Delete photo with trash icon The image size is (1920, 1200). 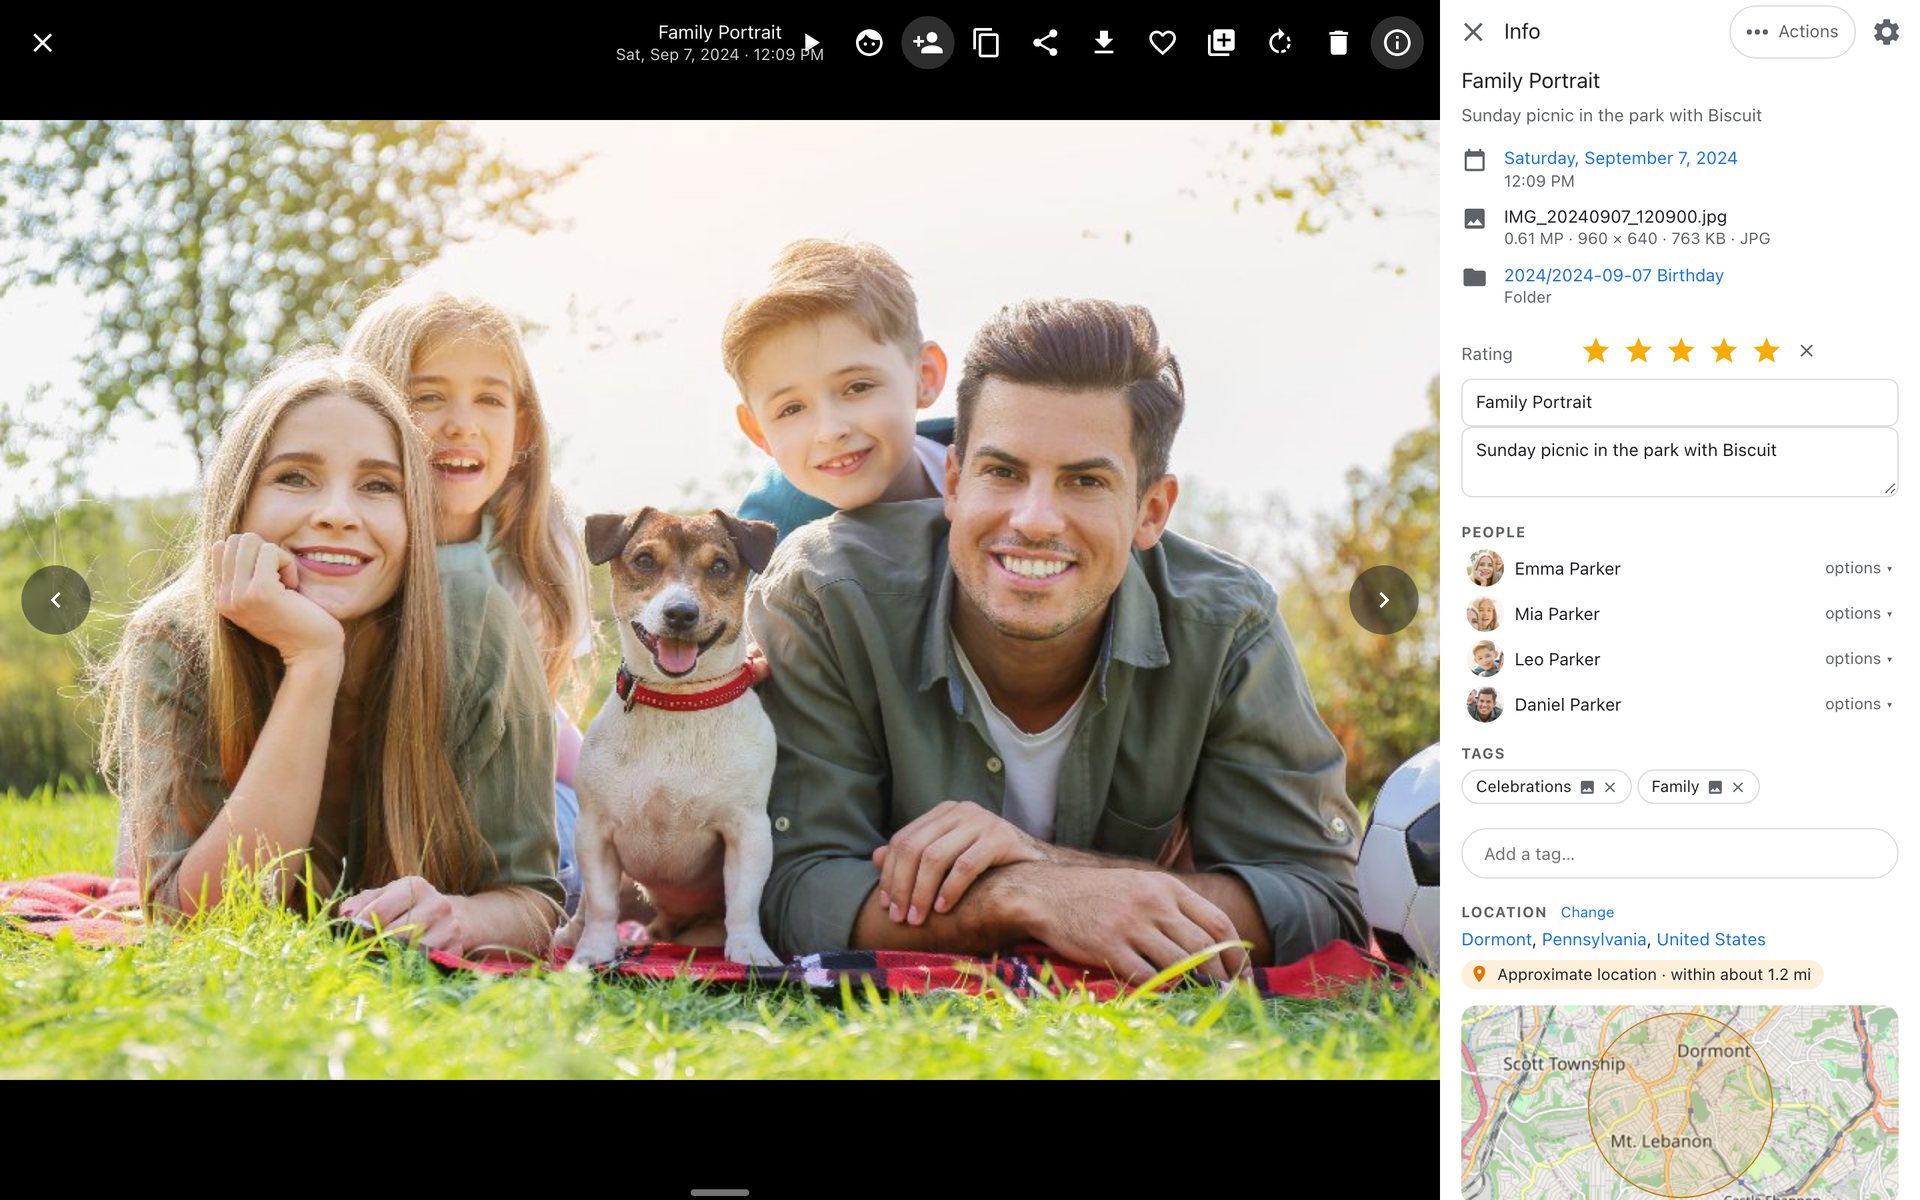1338,42
